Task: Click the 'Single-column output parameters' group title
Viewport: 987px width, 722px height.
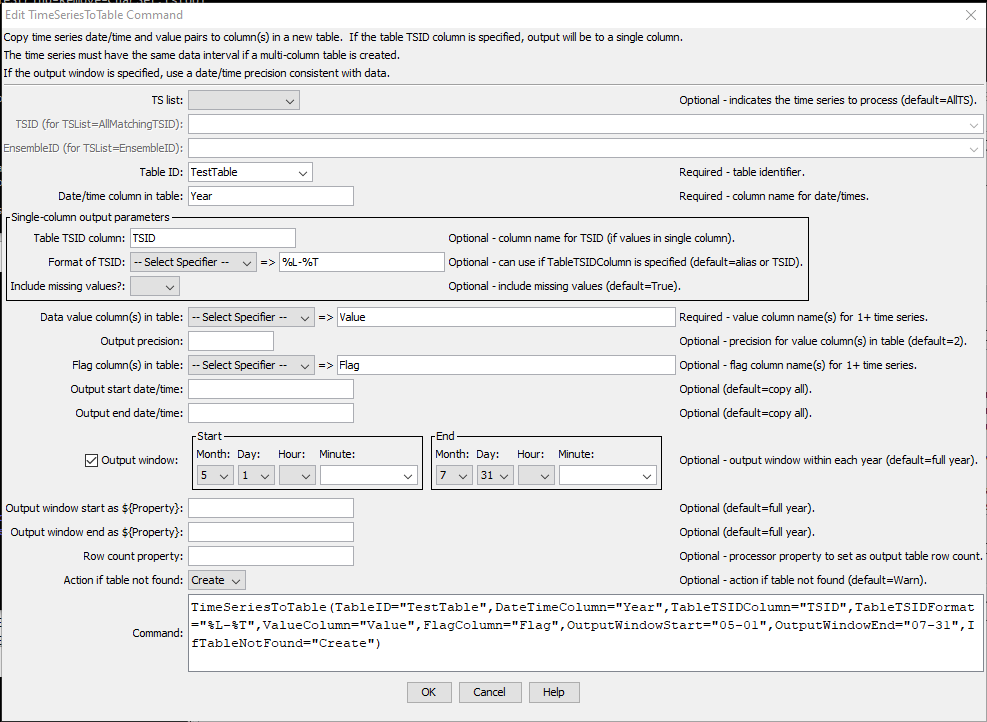Action: point(91,217)
